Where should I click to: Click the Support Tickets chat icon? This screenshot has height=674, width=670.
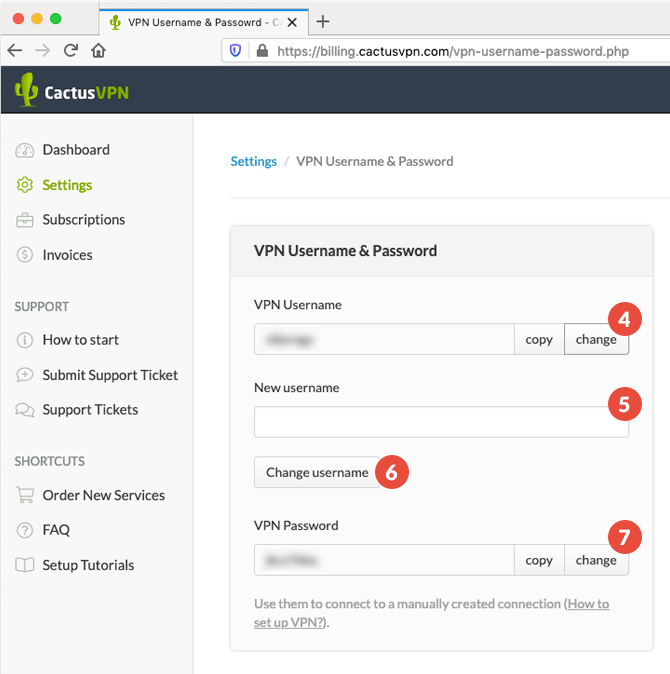tap(24, 410)
